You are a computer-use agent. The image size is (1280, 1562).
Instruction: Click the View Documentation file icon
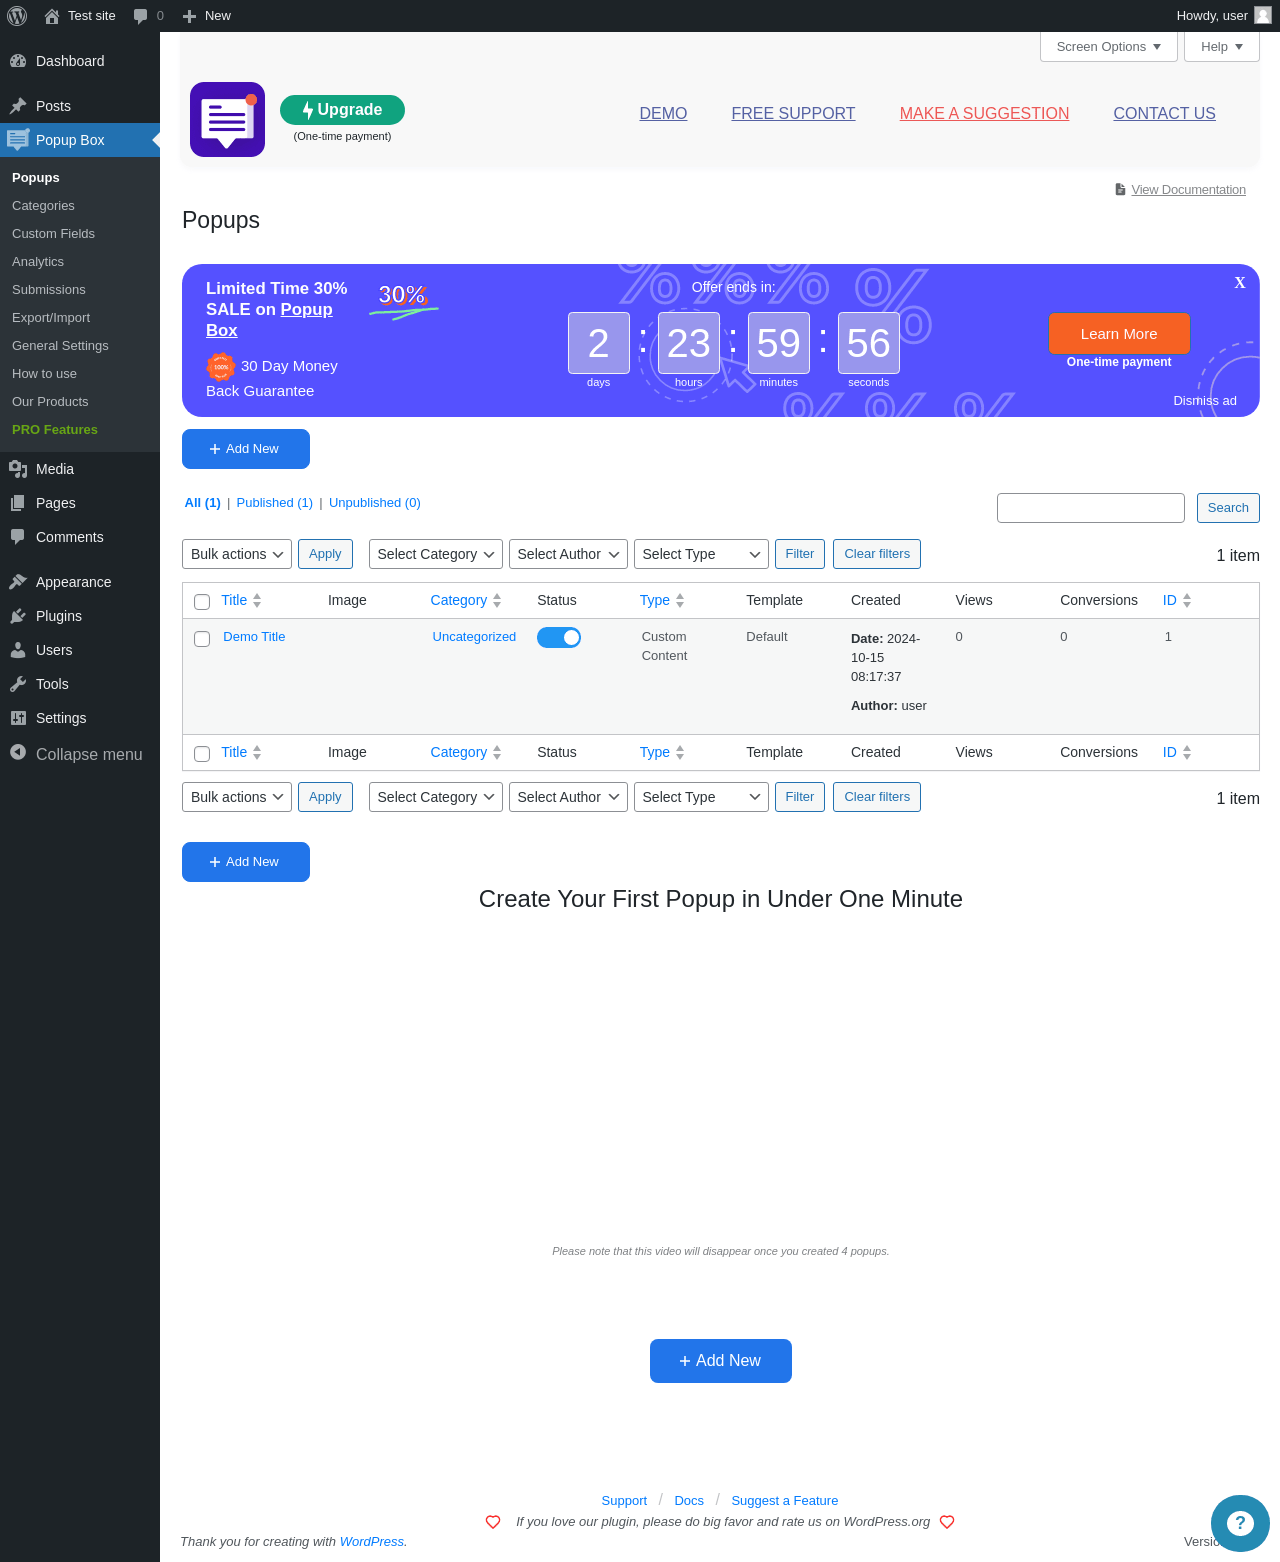point(1121,189)
